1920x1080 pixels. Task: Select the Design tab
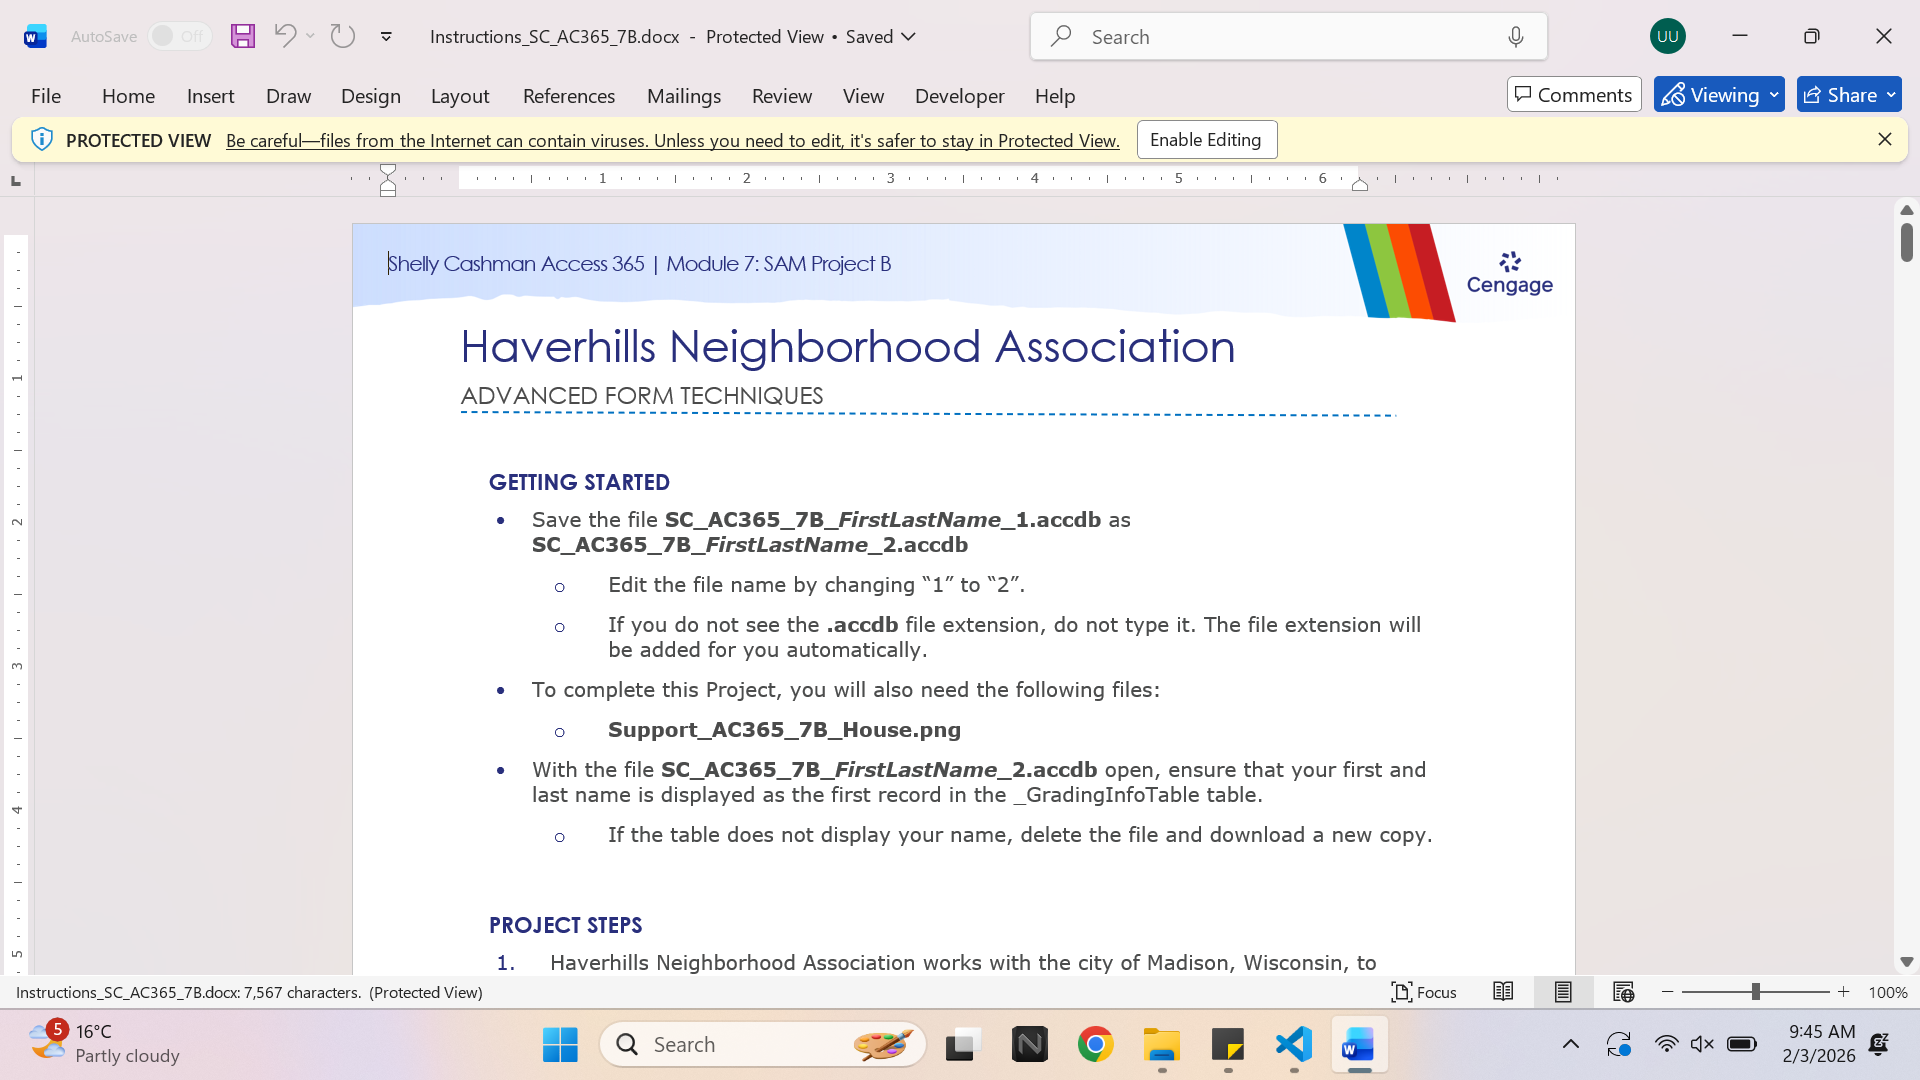(x=371, y=96)
